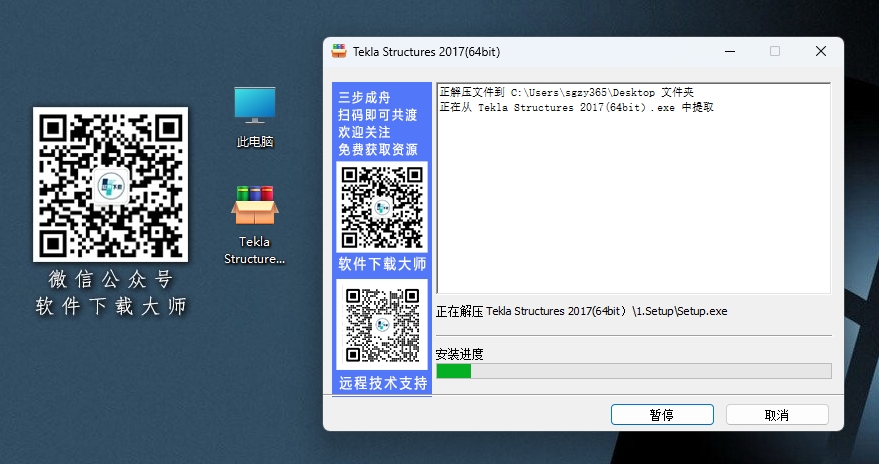The height and width of the screenshot is (464, 879).
Task: Click the WinRAR icon in installer title bar
Action: pyautogui.click(x=339, y=52)
